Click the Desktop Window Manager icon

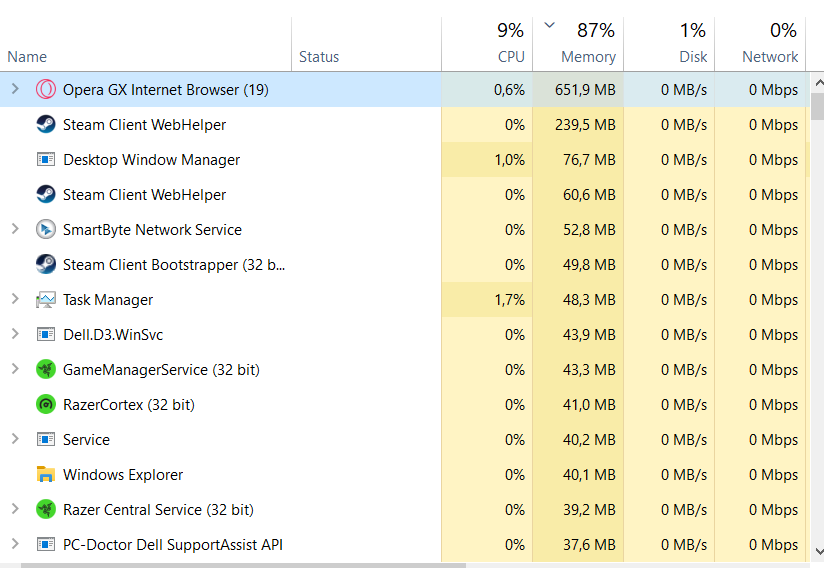(x=46, y=159)
